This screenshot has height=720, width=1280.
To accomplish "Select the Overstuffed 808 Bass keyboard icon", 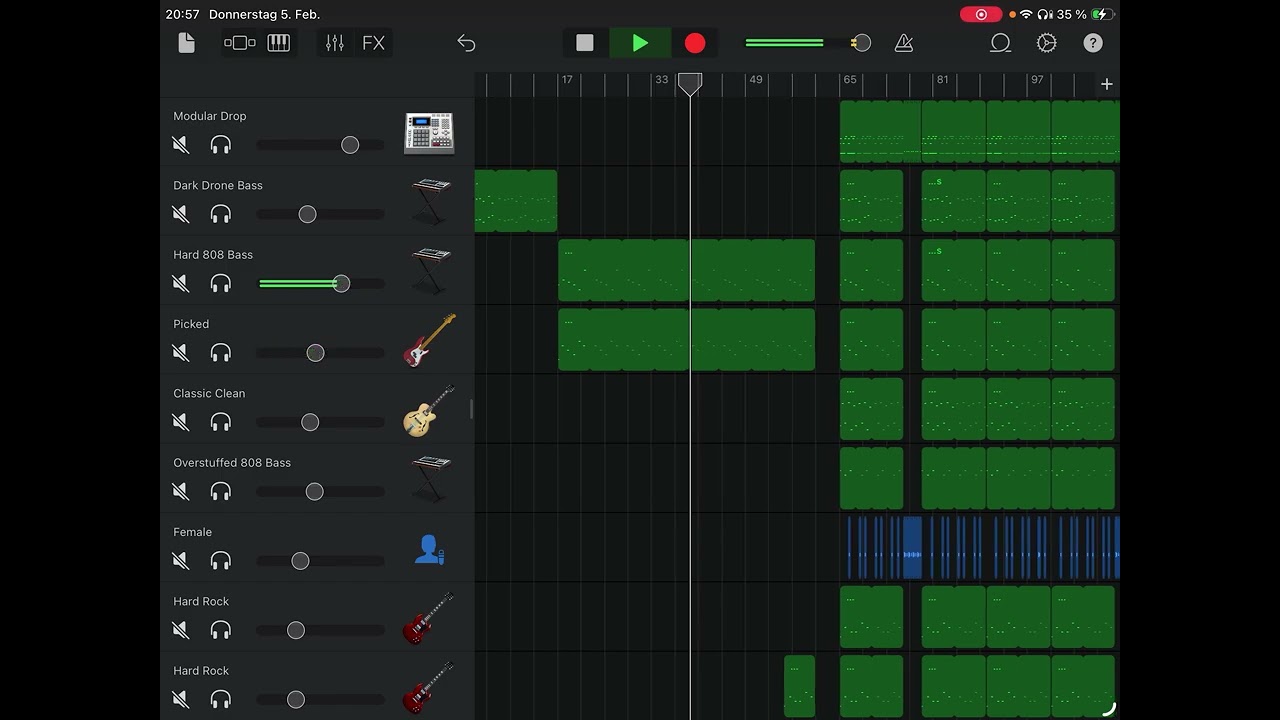I will coord(430,479).
